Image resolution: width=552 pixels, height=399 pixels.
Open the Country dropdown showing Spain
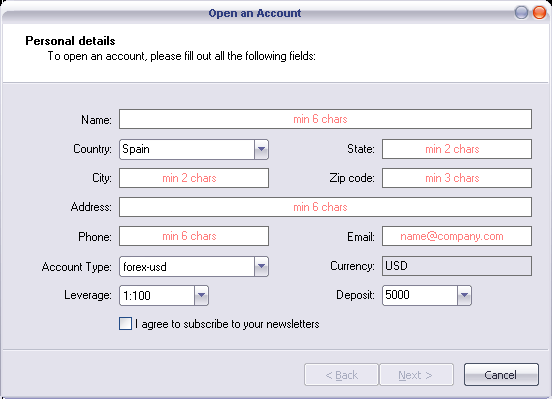(x=194, y=149)
